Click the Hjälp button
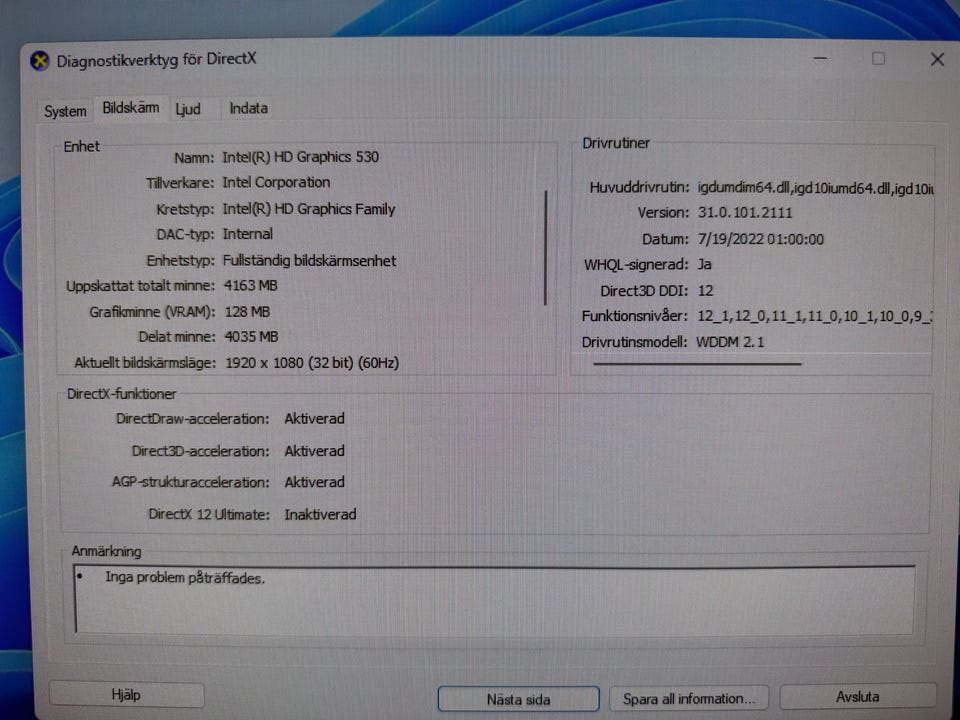This screenshot has width=960, height=720. pyautogui.click(x=126, y=694)
